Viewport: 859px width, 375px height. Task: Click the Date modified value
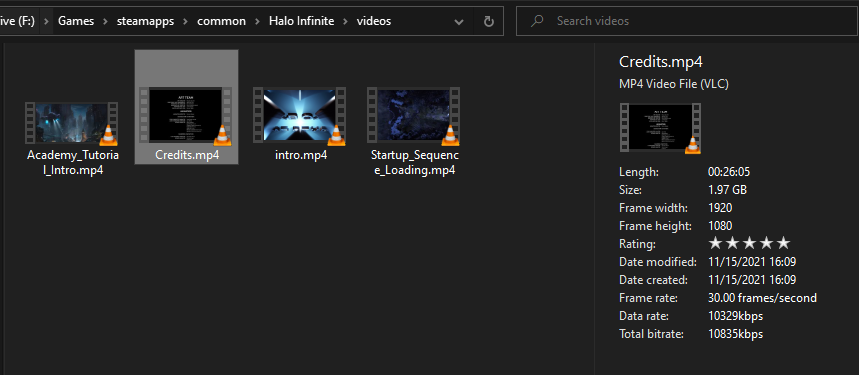click(752, 262)
